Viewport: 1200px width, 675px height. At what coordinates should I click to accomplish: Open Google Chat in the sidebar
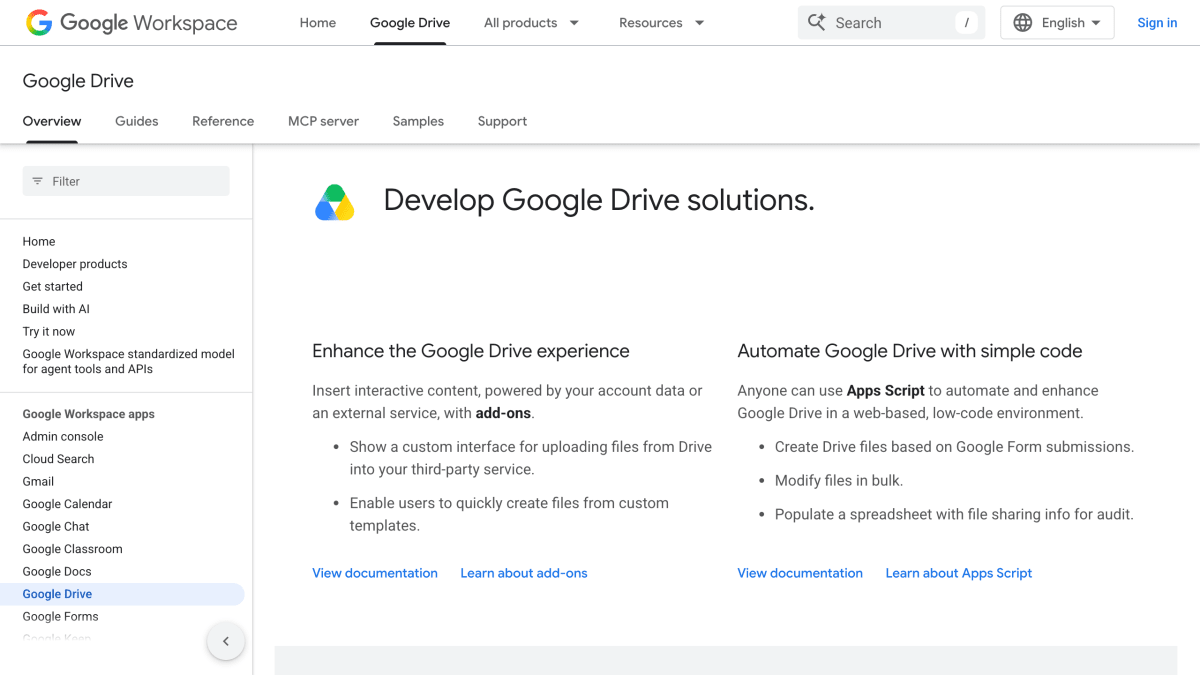[56, 526]
